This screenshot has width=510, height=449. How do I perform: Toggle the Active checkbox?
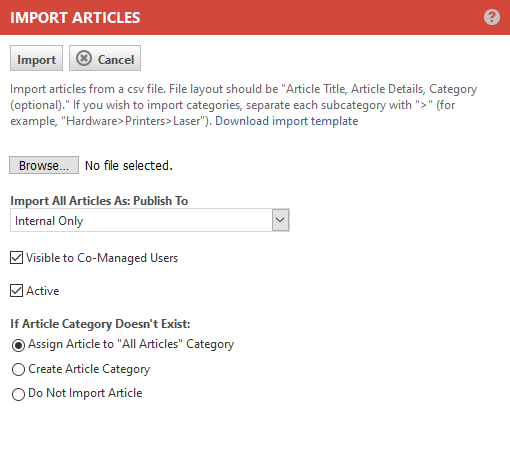(x=16, y=291)
